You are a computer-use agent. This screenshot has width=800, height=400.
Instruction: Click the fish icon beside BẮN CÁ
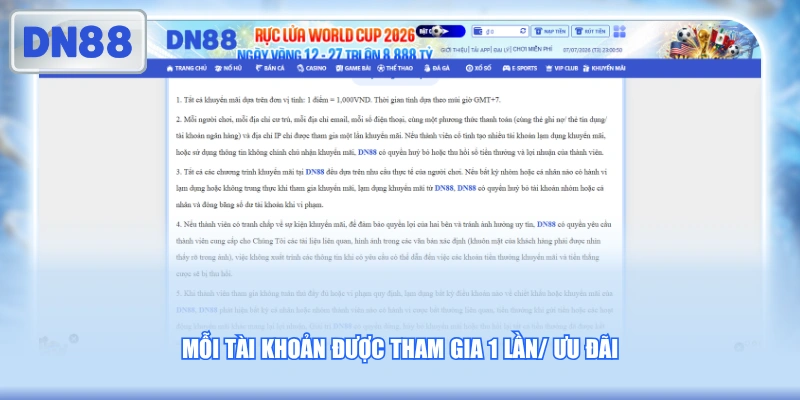tap(259, 68)
